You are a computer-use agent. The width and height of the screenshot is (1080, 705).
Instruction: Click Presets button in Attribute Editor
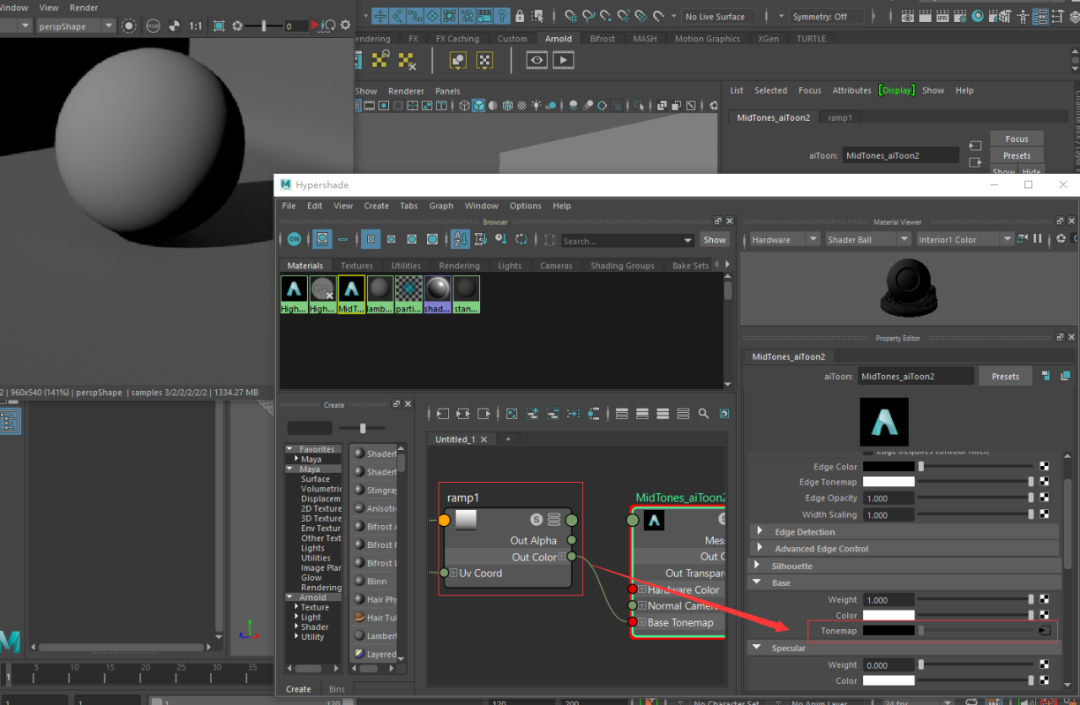1017,156
